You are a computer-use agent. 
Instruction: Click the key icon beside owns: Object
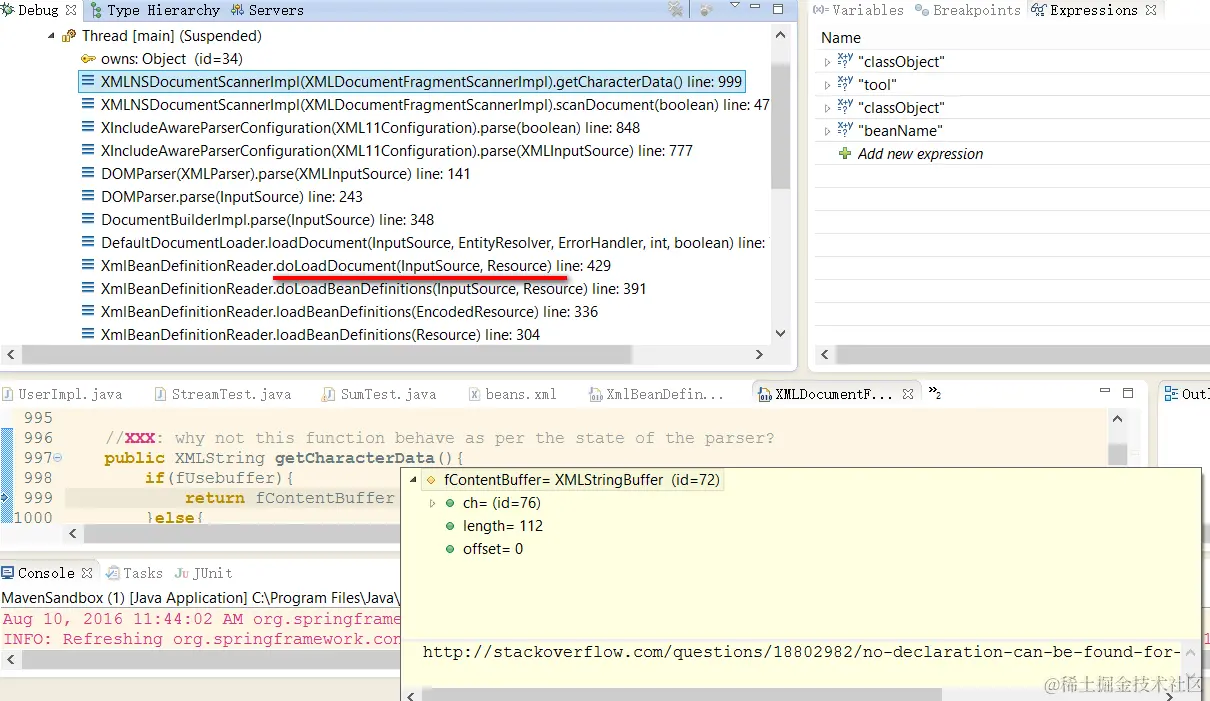pyautogui.click(x=89, y=59)
